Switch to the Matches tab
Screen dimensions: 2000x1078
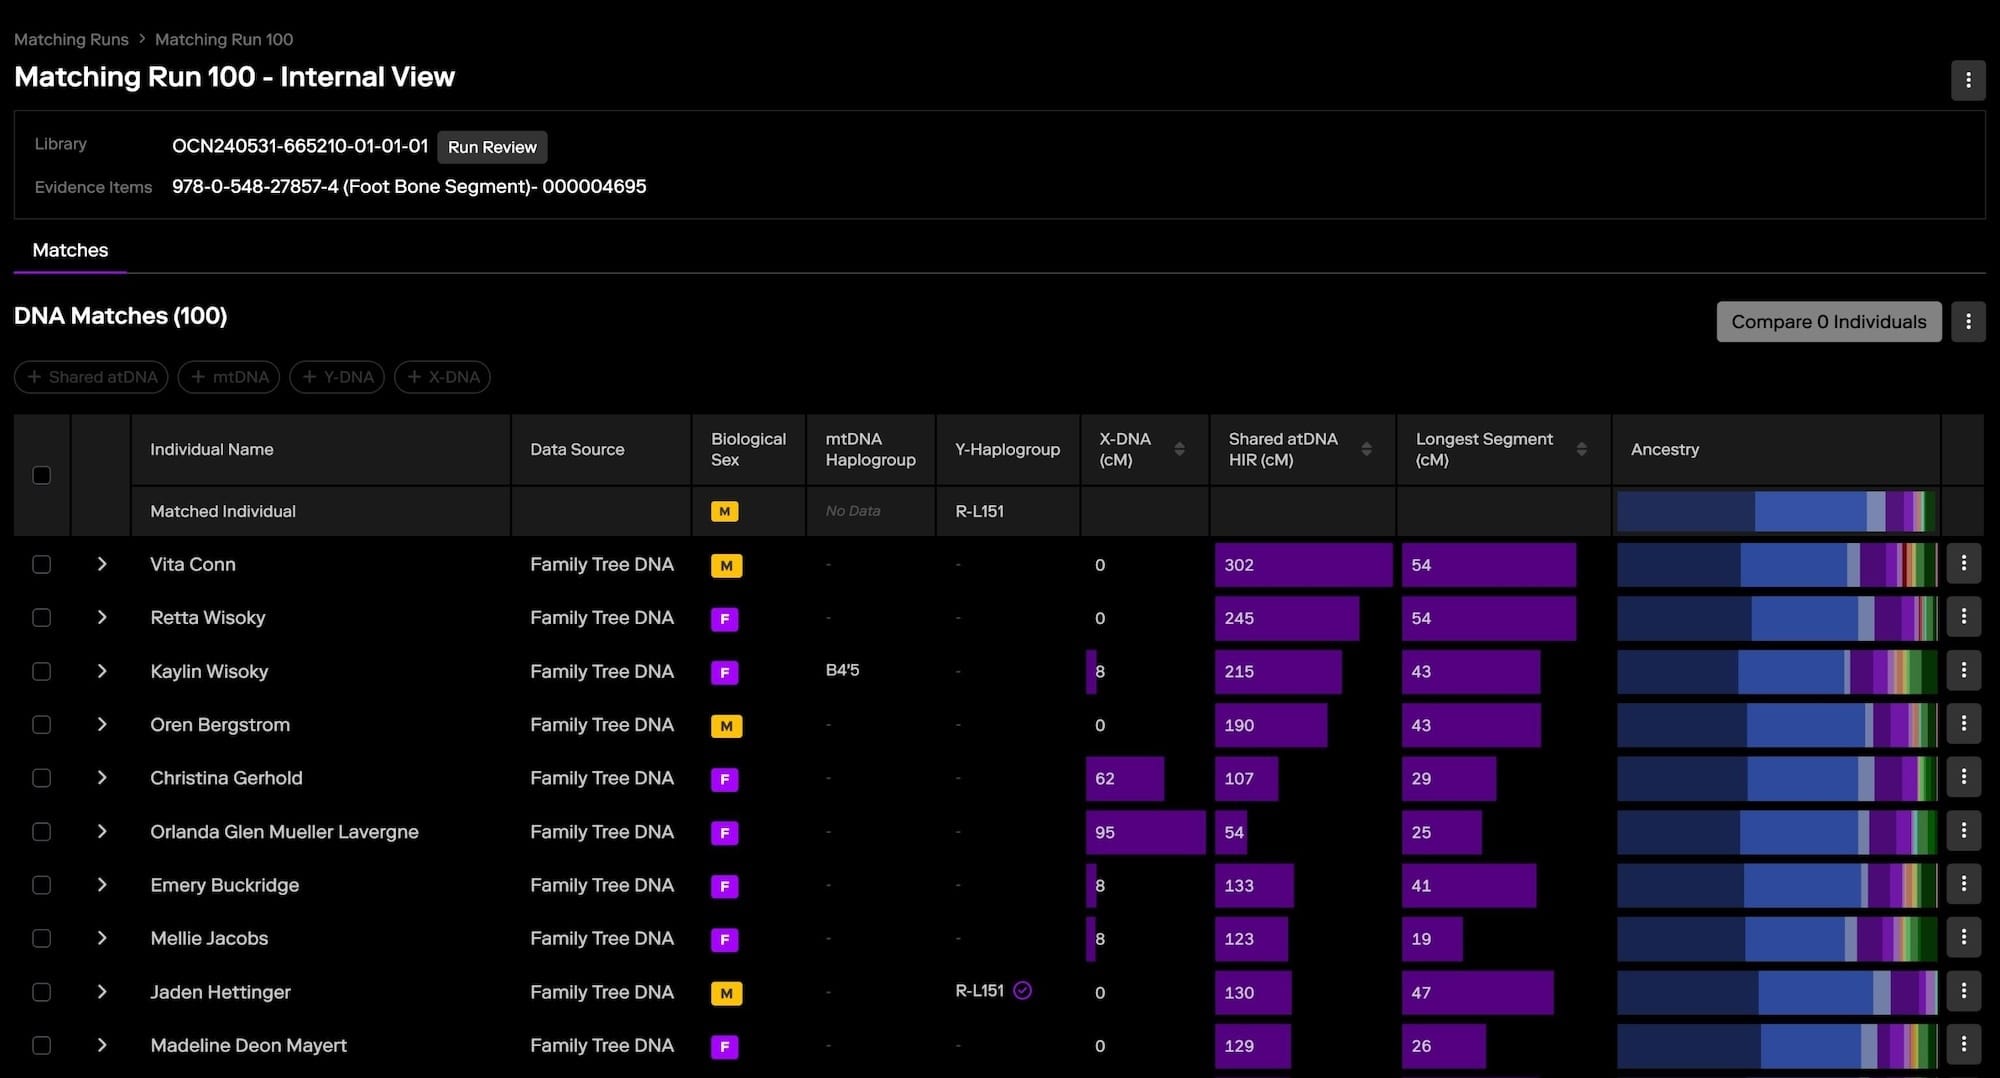(x=70, y=250)
